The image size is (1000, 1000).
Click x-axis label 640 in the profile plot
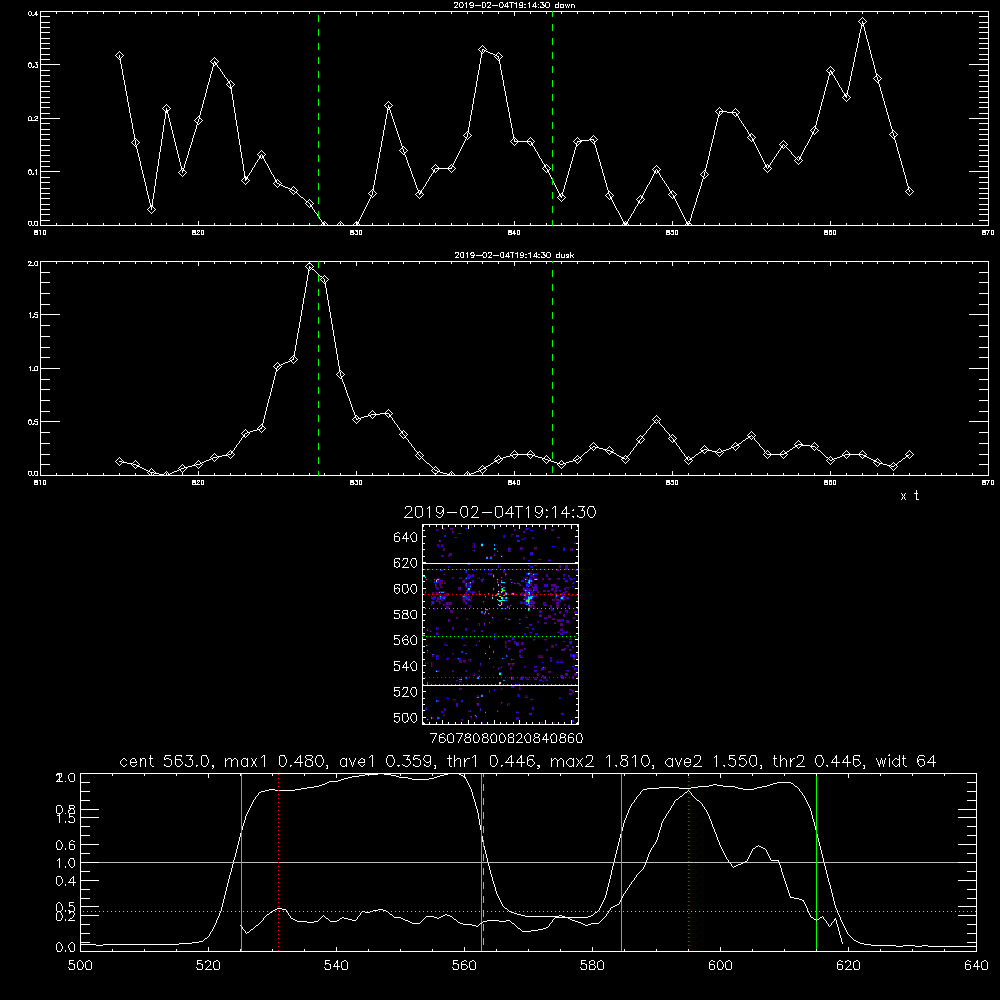976,966
